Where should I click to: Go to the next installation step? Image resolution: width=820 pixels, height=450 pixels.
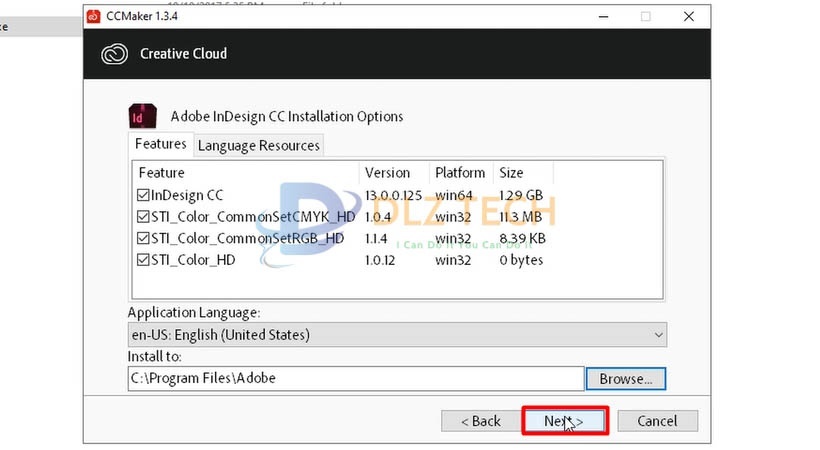point(565,421)
